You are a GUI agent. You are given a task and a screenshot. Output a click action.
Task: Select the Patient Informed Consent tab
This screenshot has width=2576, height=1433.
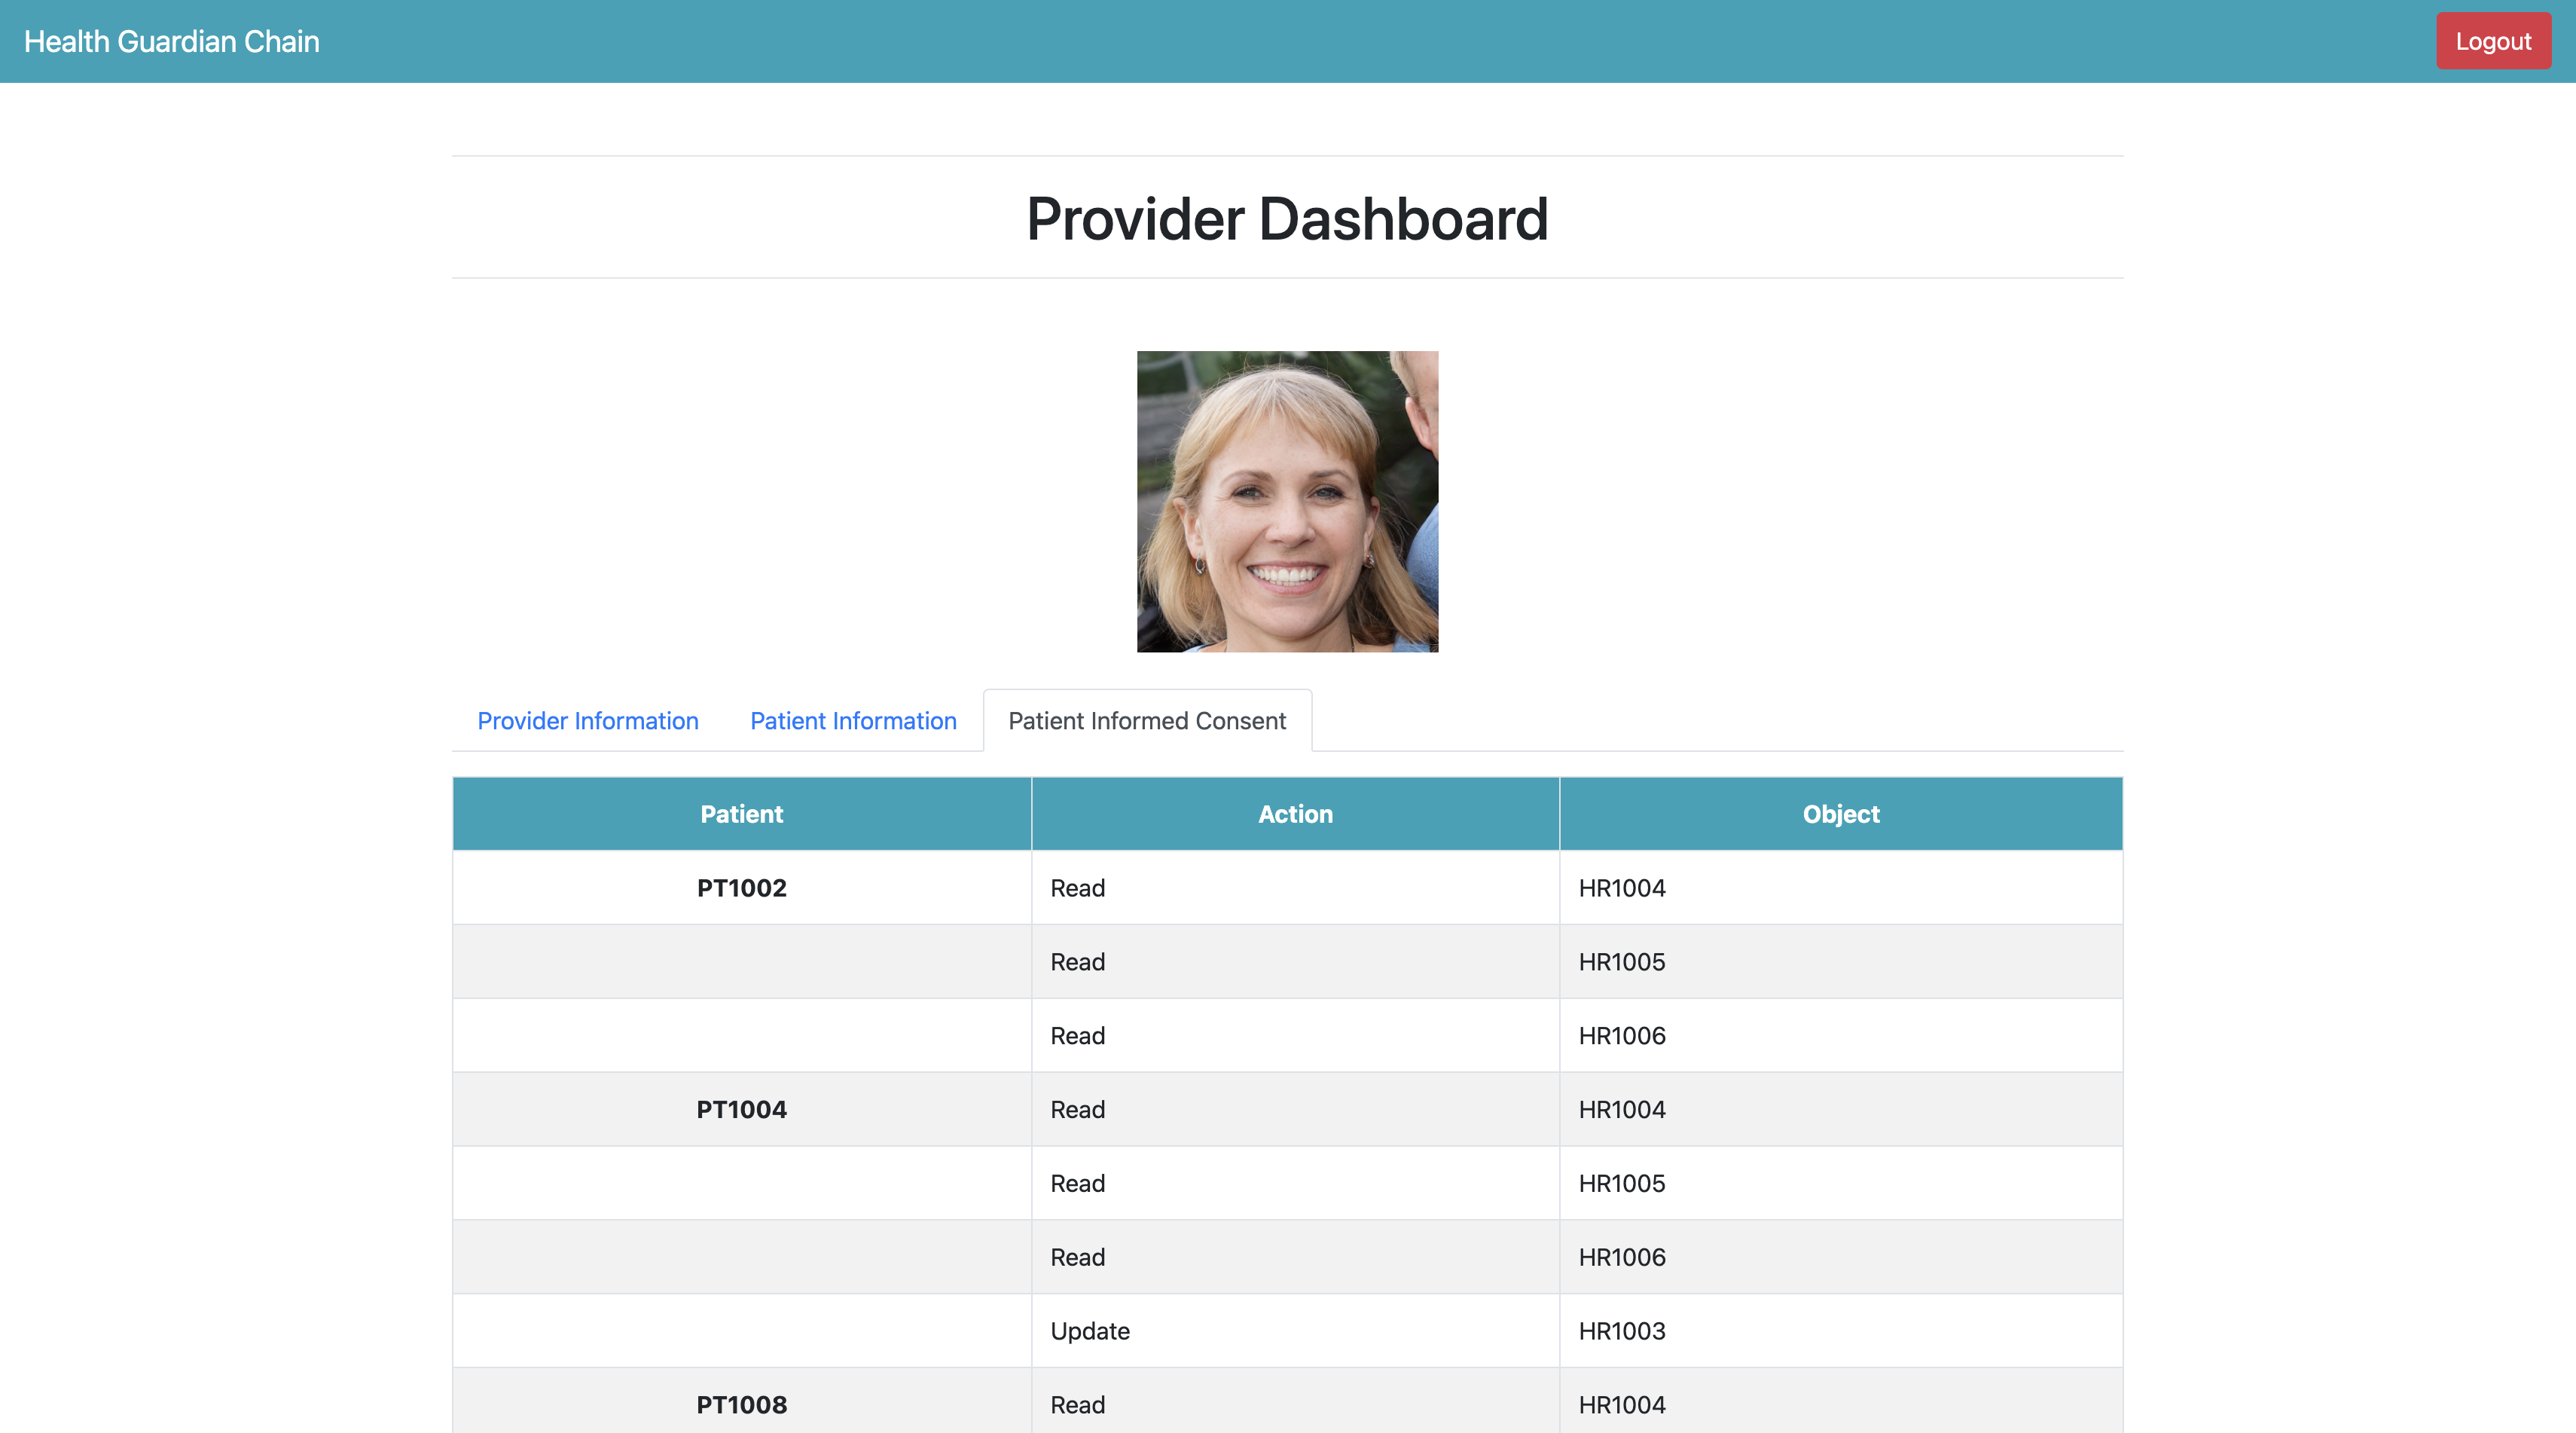pos(1146,721)
